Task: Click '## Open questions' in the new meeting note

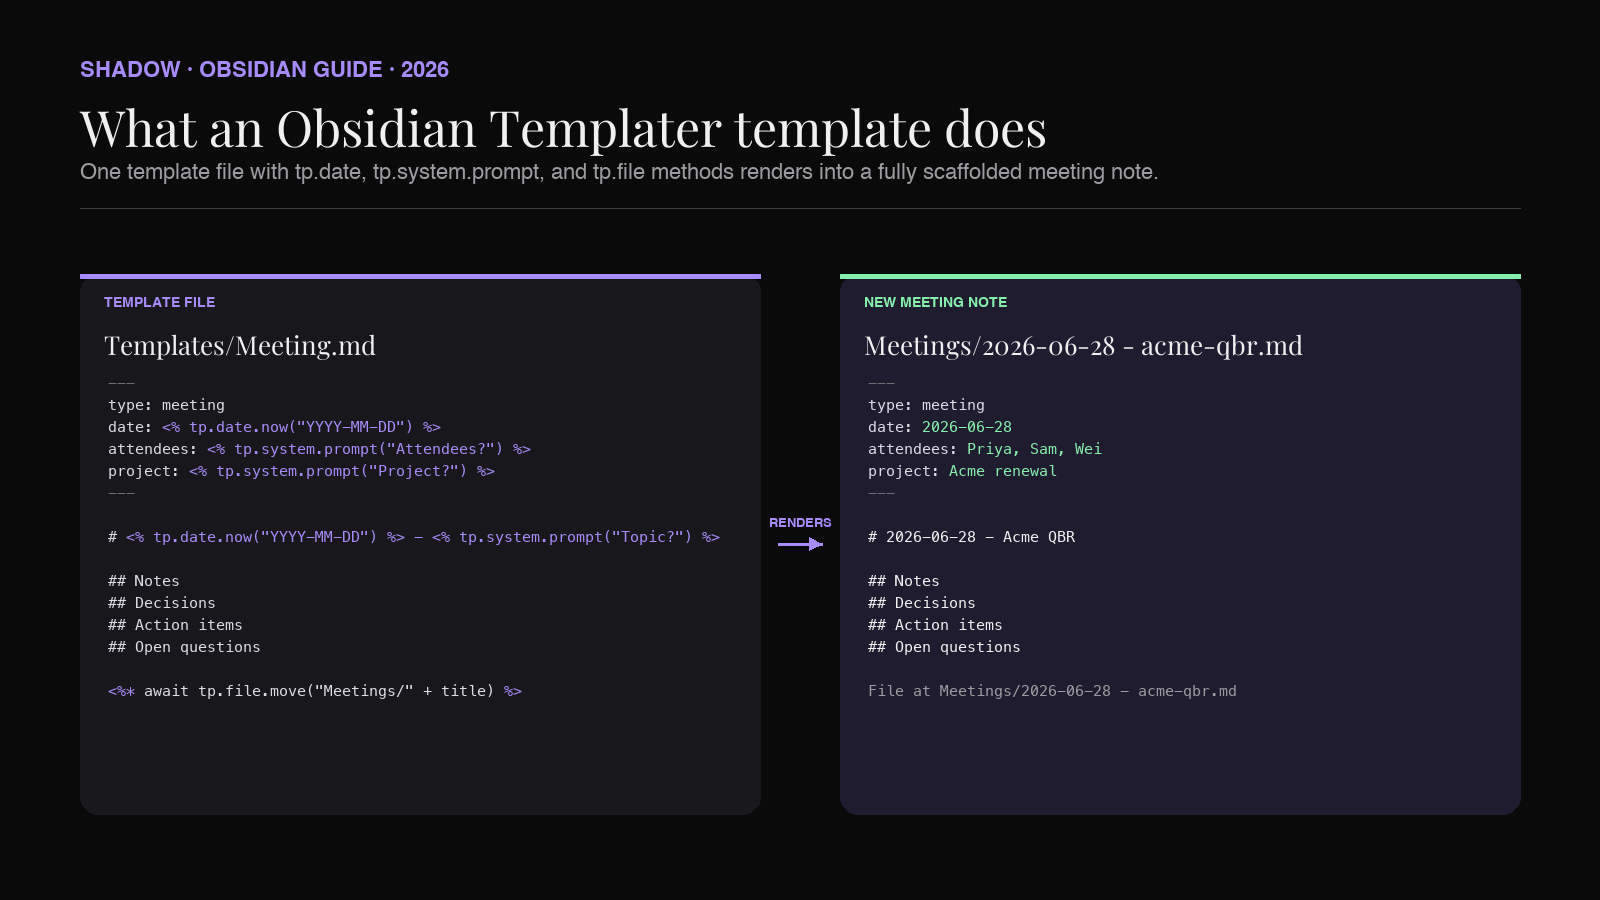Action: (x=944, y=647)
